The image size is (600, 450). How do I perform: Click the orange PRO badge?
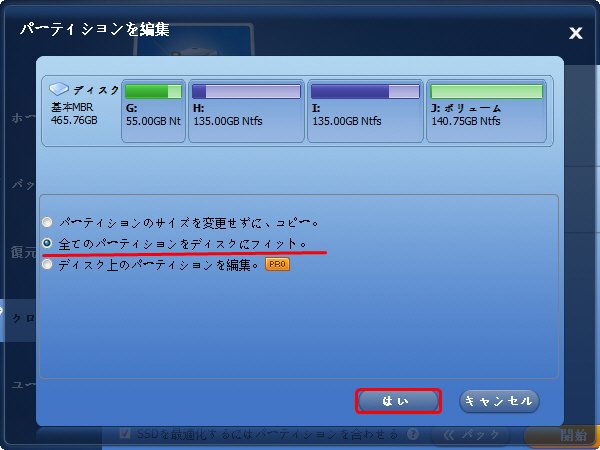coord(277,264)
